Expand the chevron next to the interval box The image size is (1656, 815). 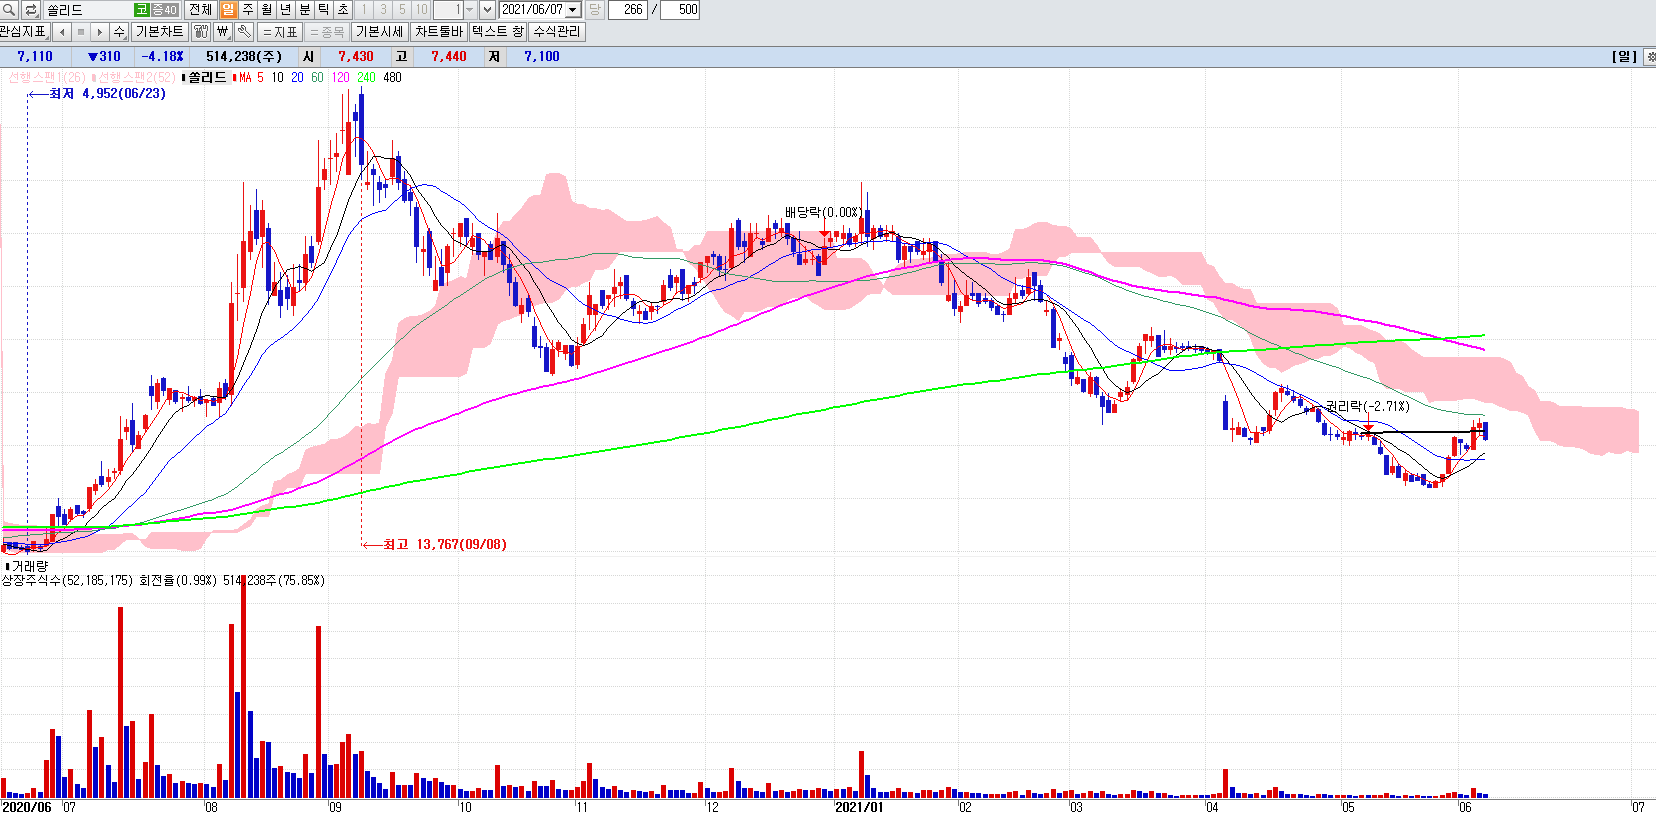(x=487, y=10)
